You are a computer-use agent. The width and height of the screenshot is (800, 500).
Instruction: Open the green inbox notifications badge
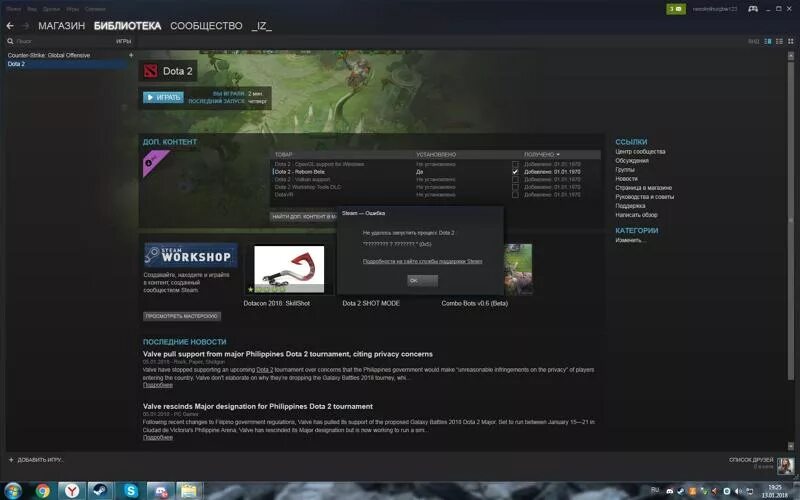[676, 9]
